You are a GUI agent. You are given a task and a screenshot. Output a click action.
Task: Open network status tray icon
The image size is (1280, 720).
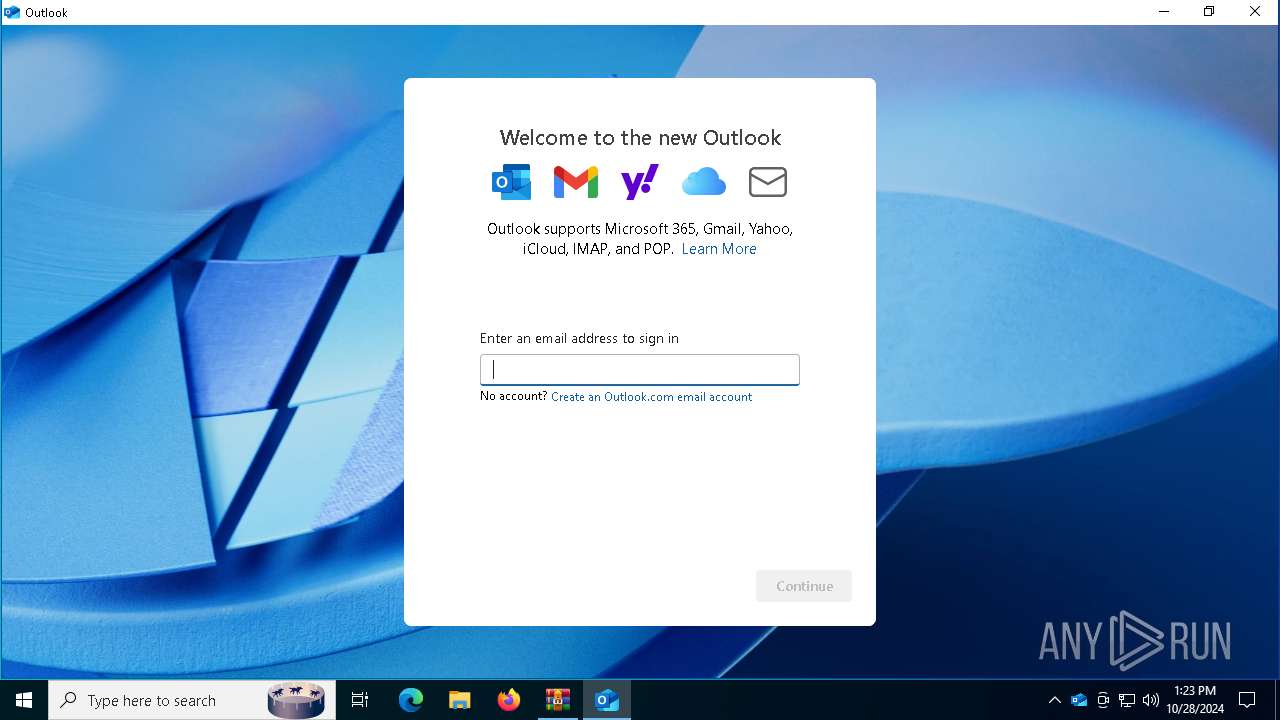pyautogui.click(x=1127, y=700)
